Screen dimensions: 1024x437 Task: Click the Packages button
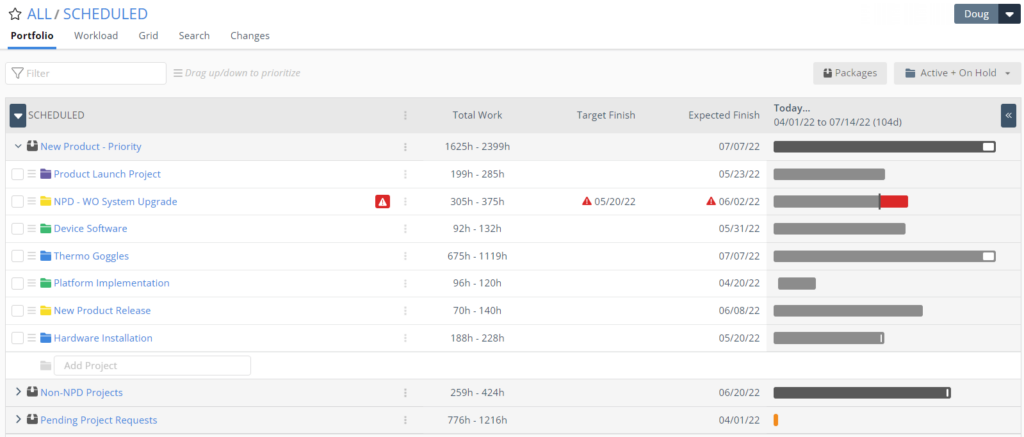click(850, 73)
